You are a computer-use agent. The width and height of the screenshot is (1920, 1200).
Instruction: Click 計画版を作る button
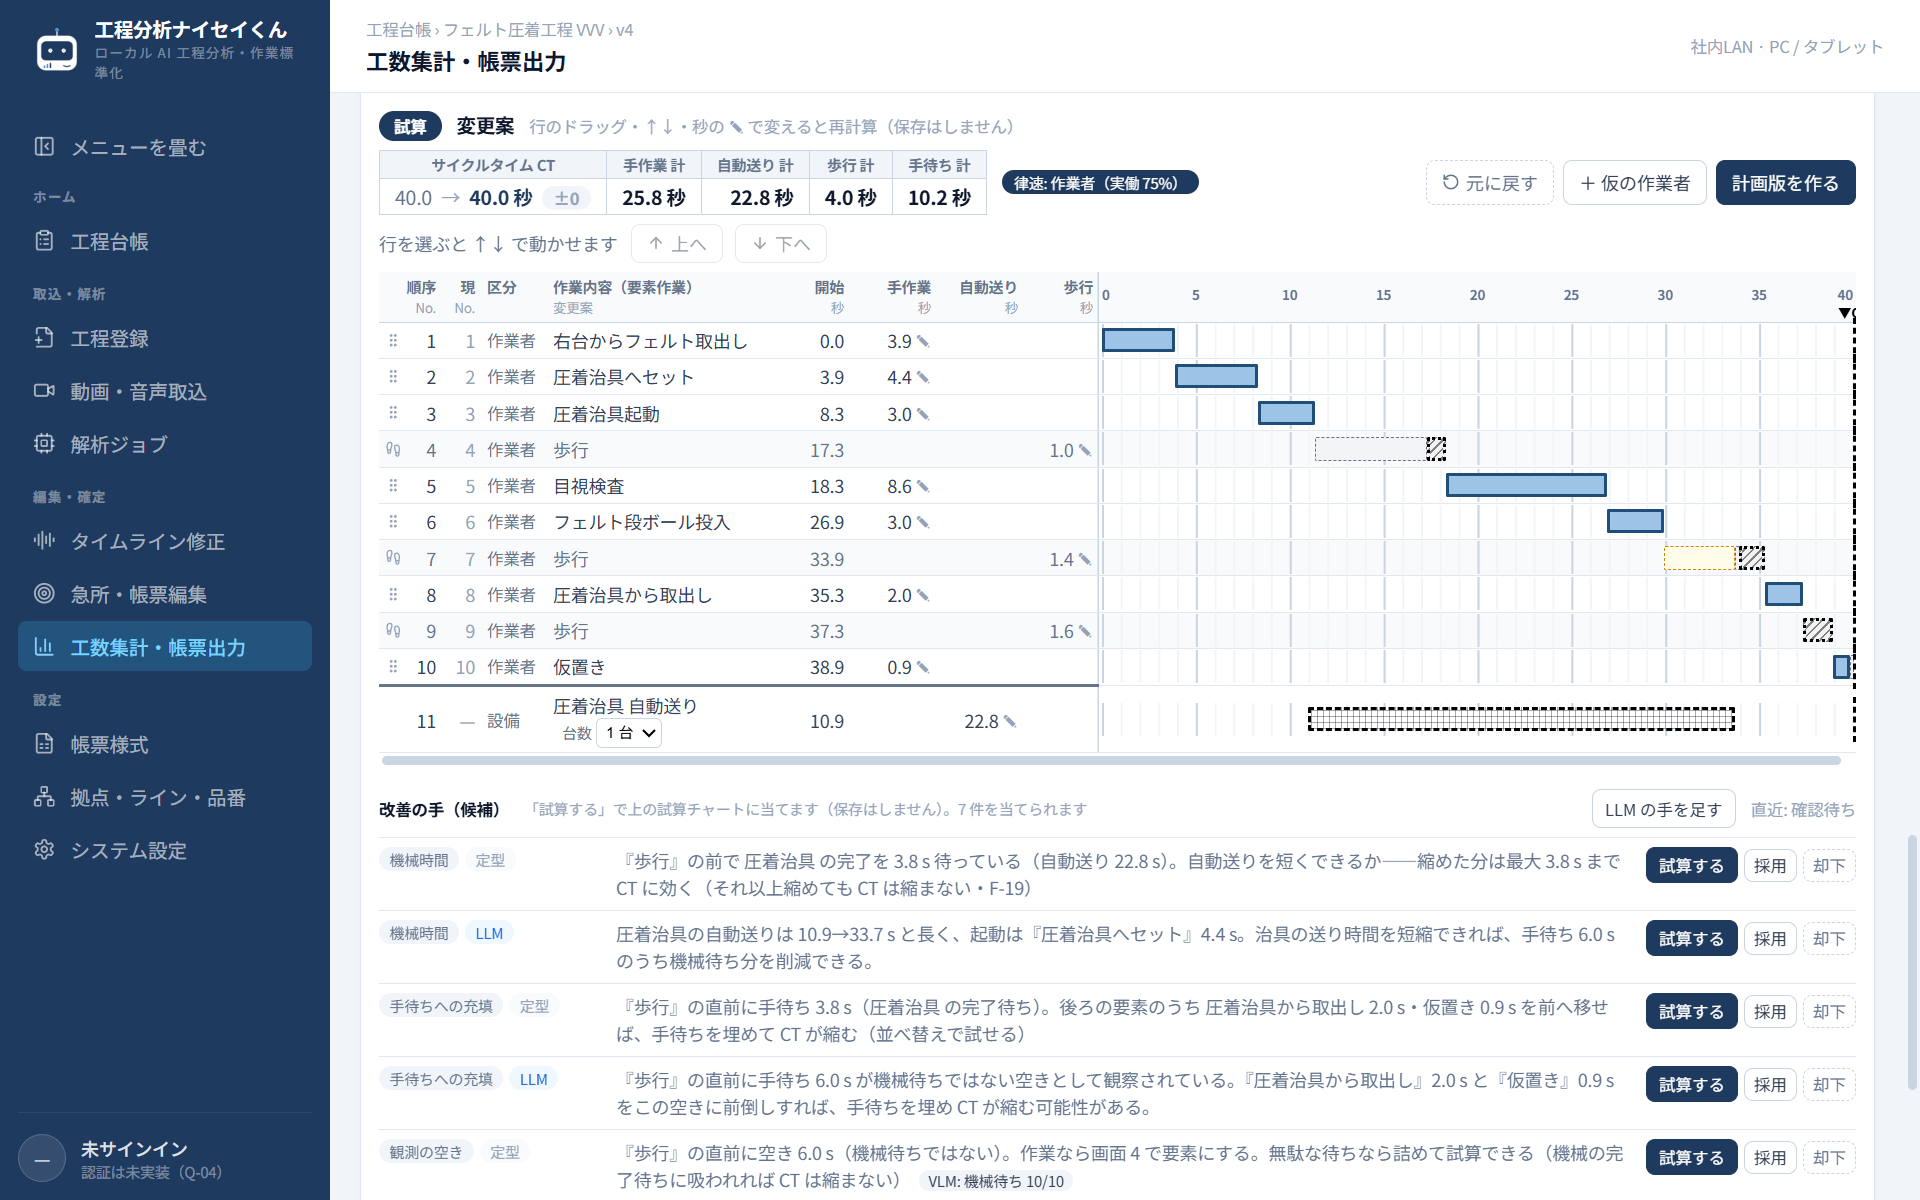(x=1785, y=183)
